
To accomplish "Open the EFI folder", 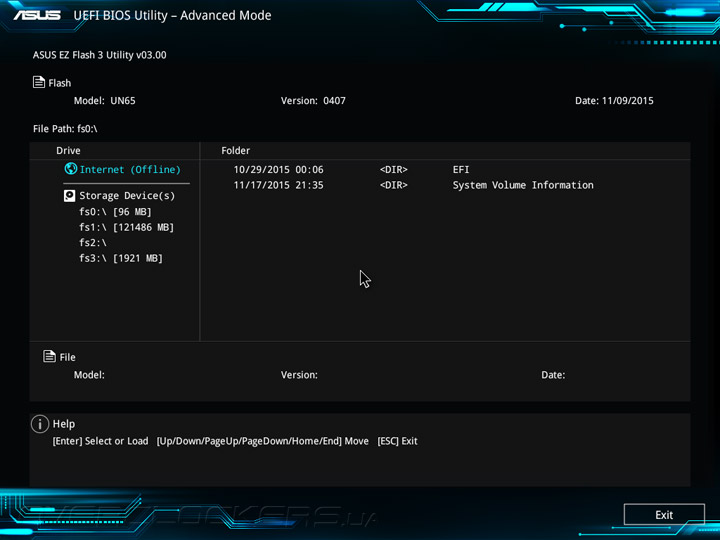I will click(x=461, y=169).
